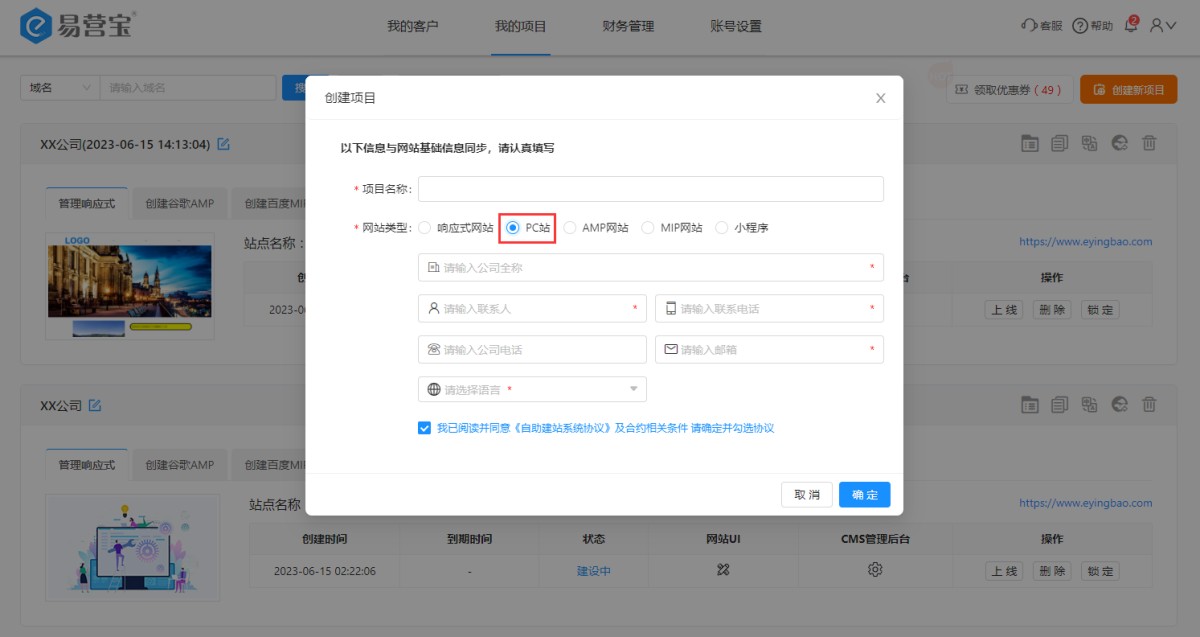1200x637 pixels.
Task: Open the 域名 search type dropdown
Action: [60, 88]
